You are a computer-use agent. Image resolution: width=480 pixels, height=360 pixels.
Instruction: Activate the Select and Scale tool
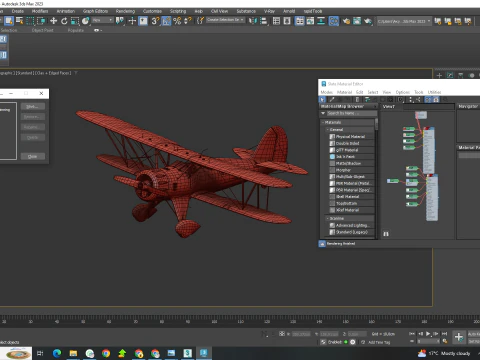(x=75, y=21)
